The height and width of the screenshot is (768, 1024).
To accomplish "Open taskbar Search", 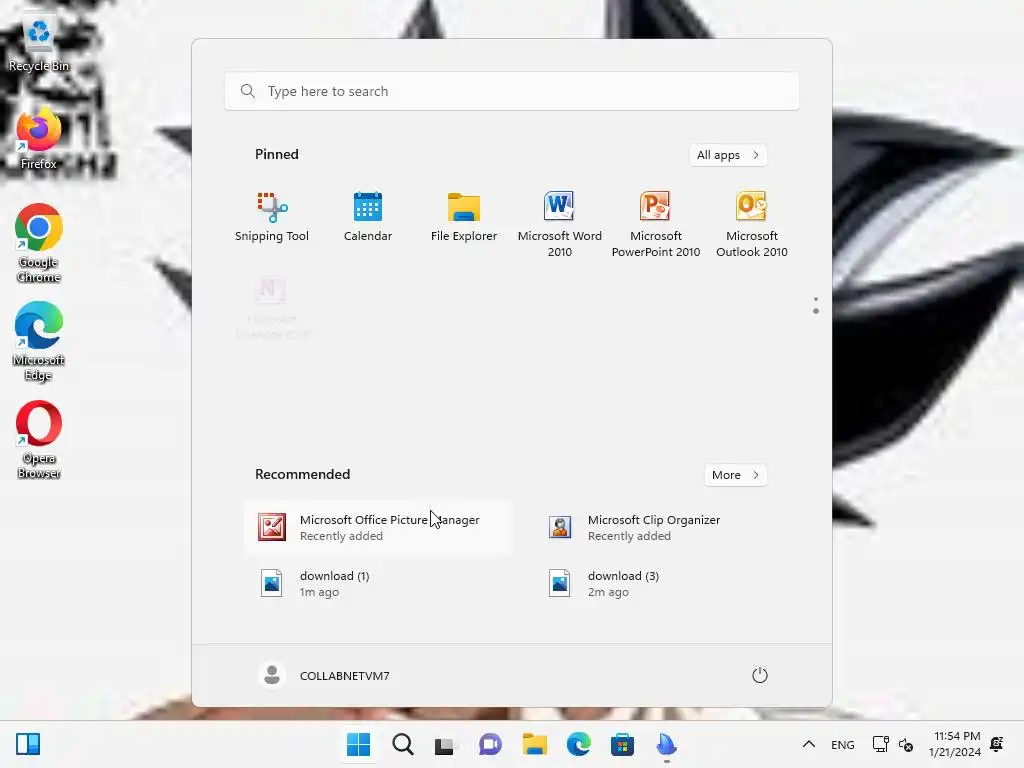I will (403, 744).
